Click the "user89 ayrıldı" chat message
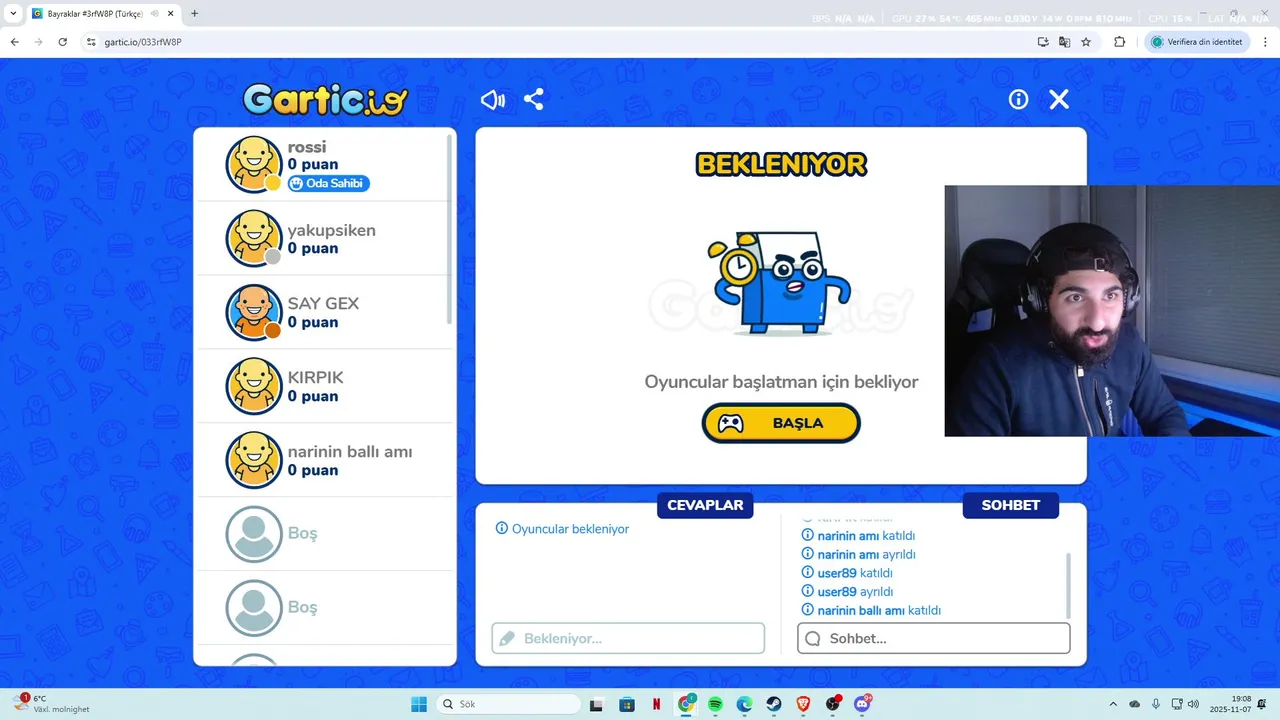 pos(847,592)
